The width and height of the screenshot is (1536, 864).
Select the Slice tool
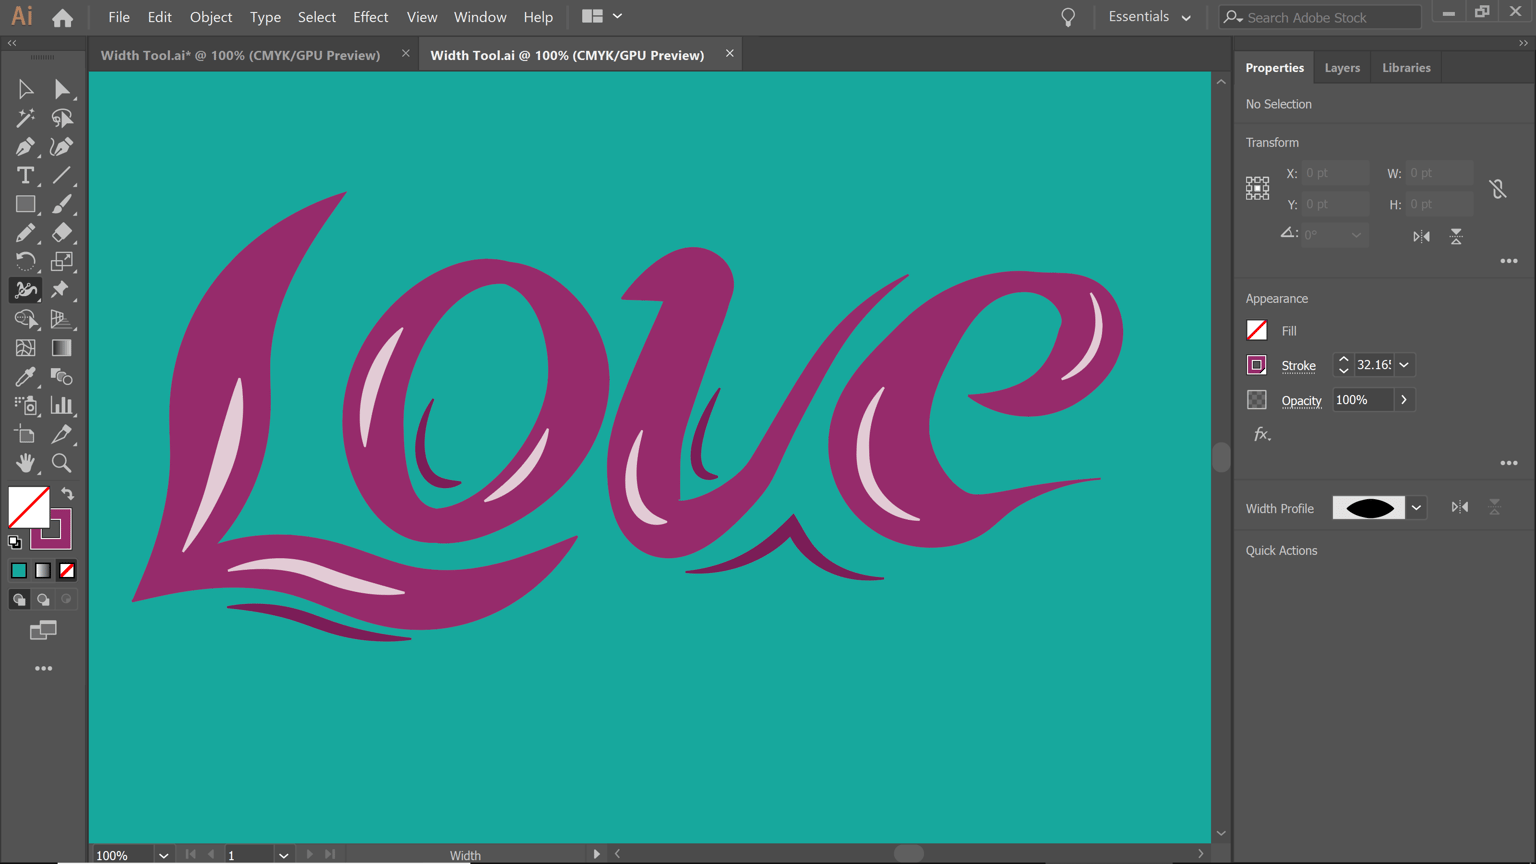[x=62, y=434]
